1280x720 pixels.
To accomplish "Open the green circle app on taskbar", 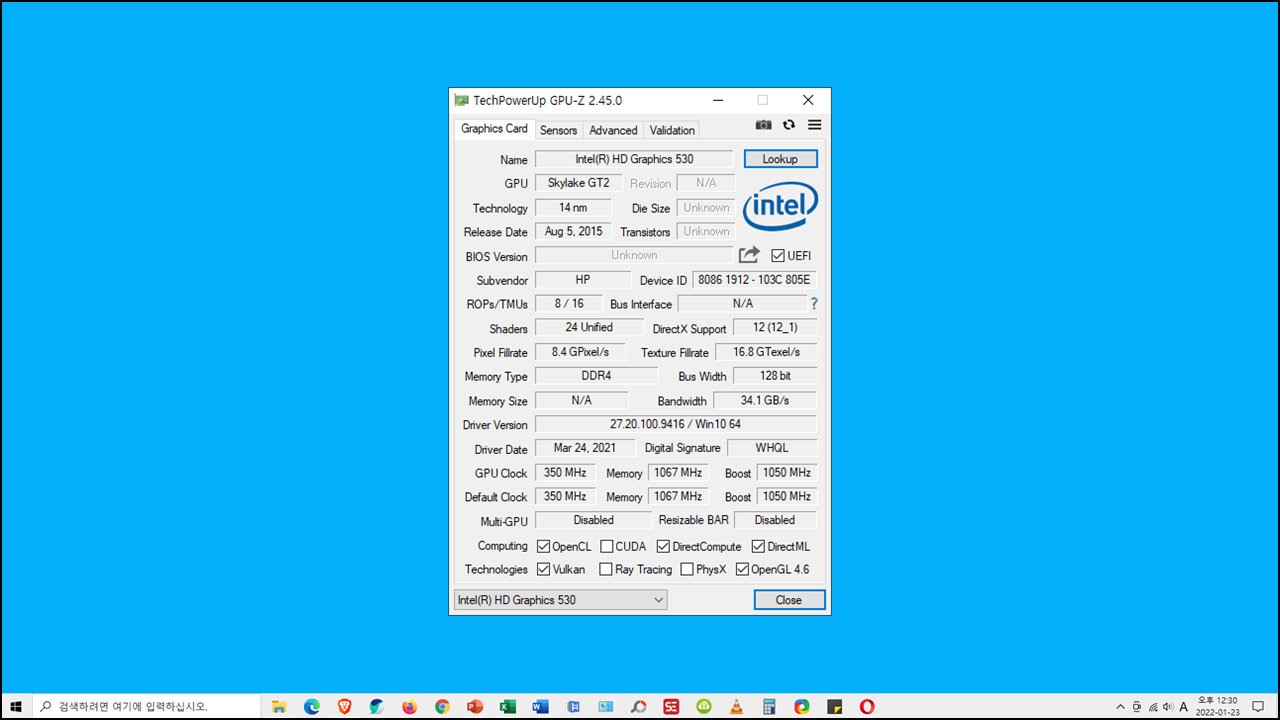I will 703,706.
